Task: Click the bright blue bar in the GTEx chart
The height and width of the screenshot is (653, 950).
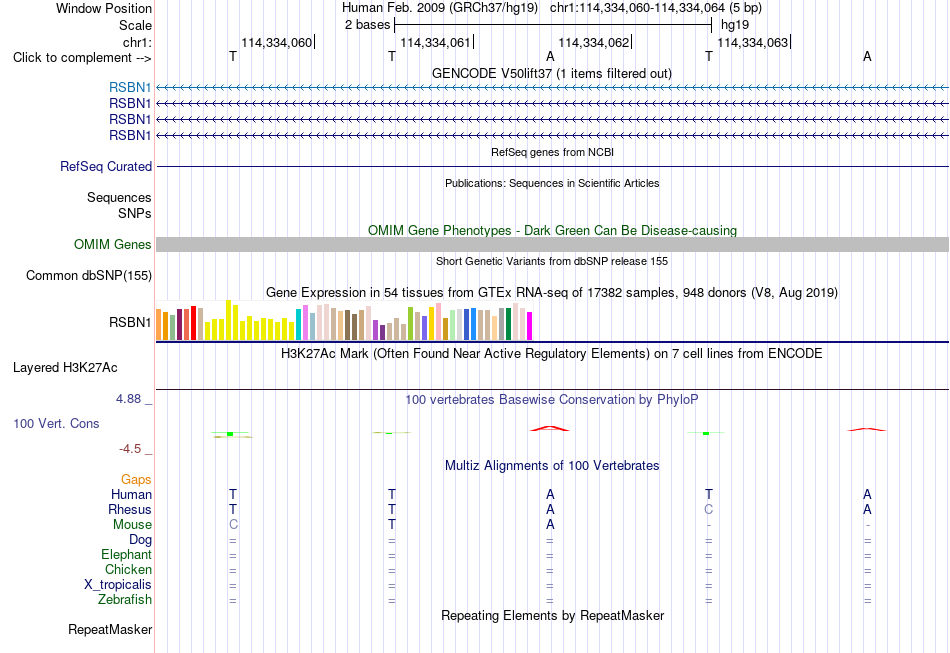Action: 473,324
